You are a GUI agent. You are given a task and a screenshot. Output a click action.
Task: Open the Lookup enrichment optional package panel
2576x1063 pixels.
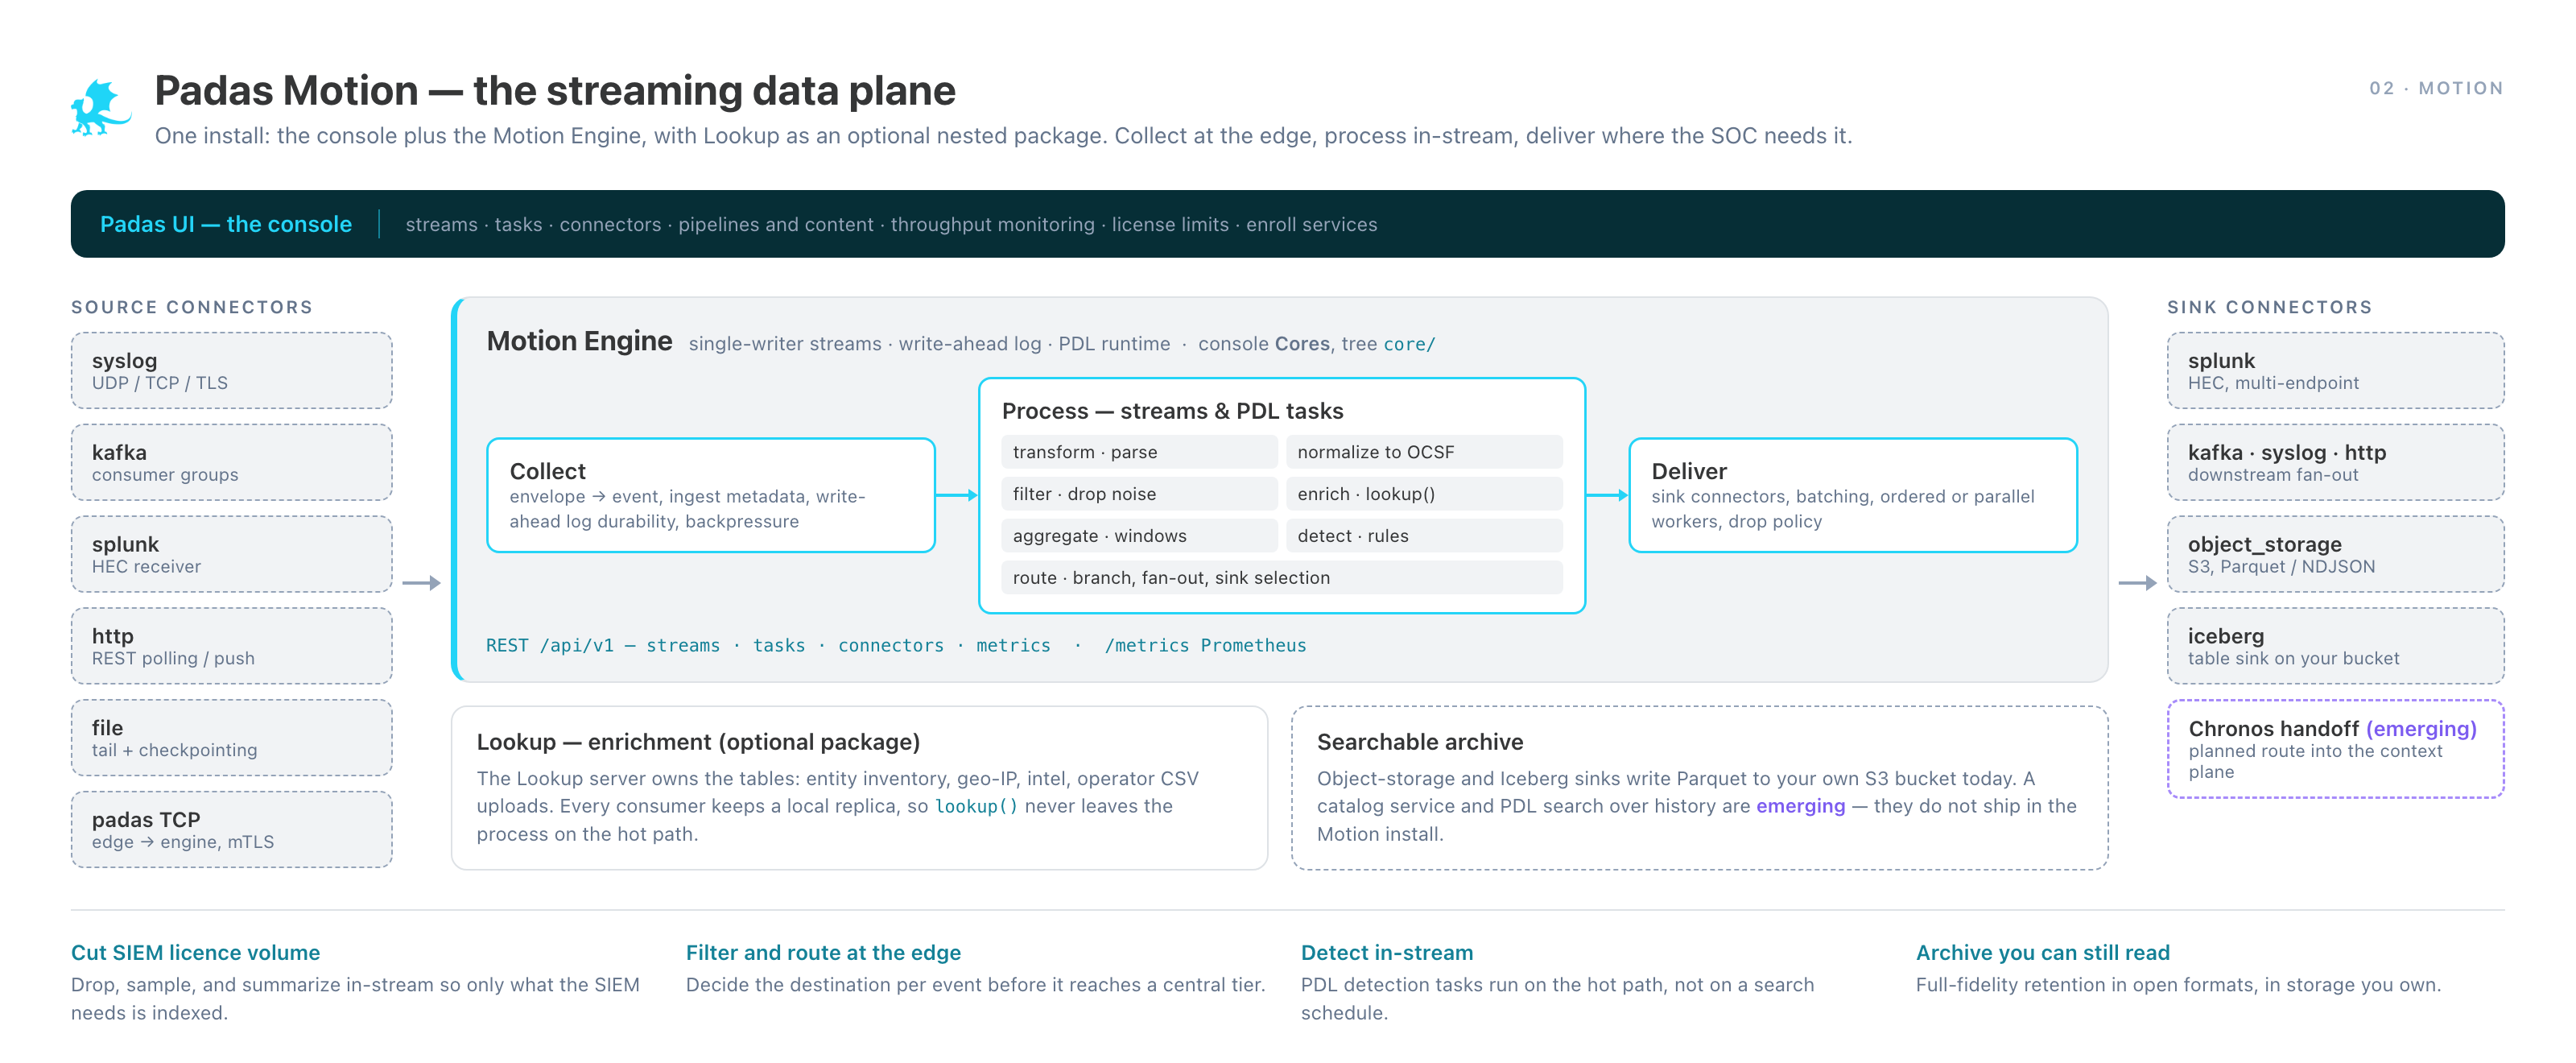(859, 788)
